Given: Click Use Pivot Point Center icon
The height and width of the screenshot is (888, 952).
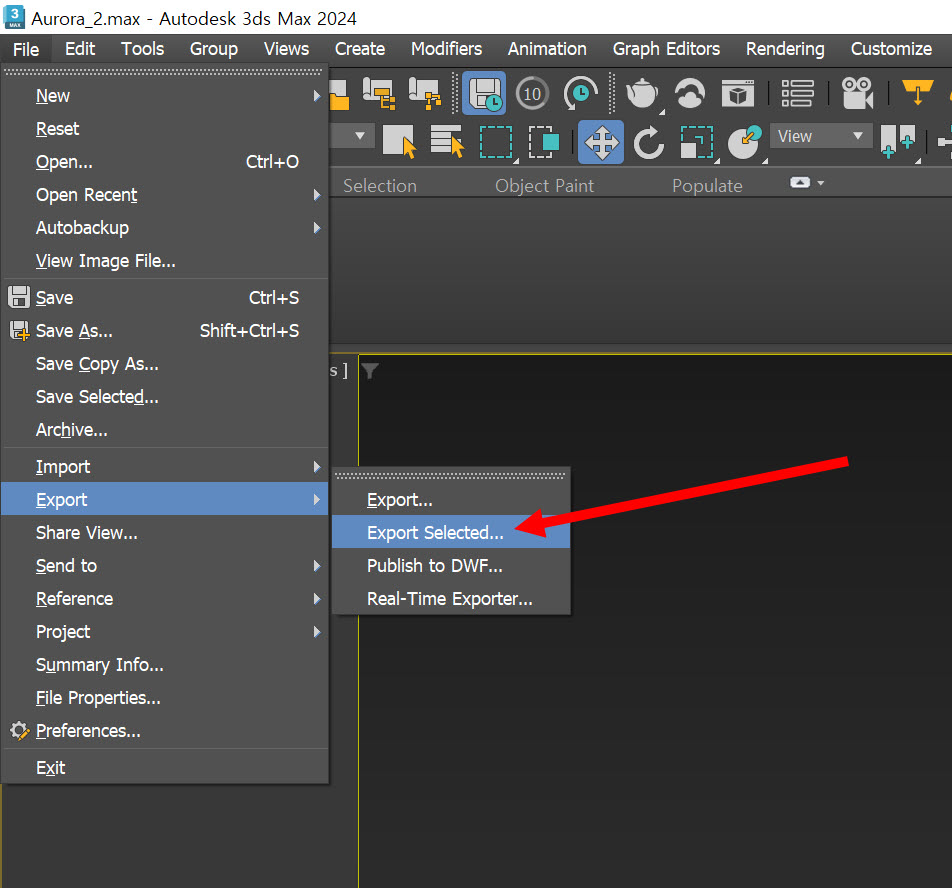Looking at the screenshot, I should pyautogui.click(x=897, y=142).
